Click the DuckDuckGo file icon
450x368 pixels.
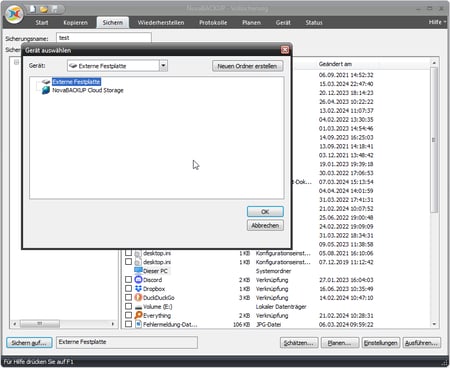(x=138, y=297)
